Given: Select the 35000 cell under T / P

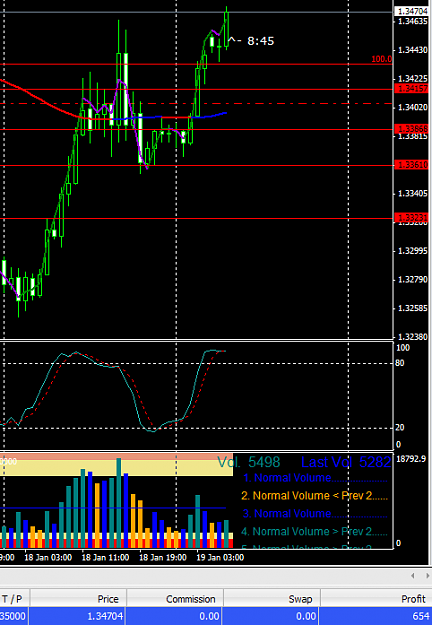Looking at the screenshot, I should (13, 617).
